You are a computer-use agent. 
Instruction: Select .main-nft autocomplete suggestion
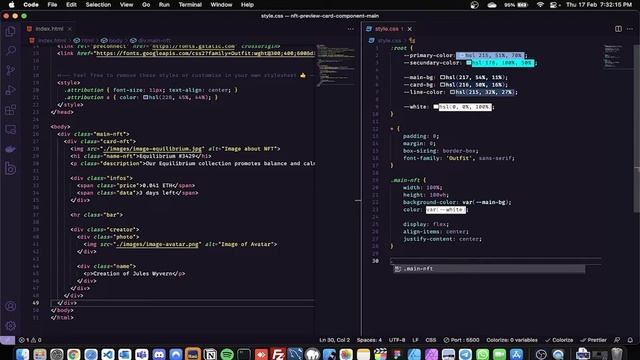point(489,269)
